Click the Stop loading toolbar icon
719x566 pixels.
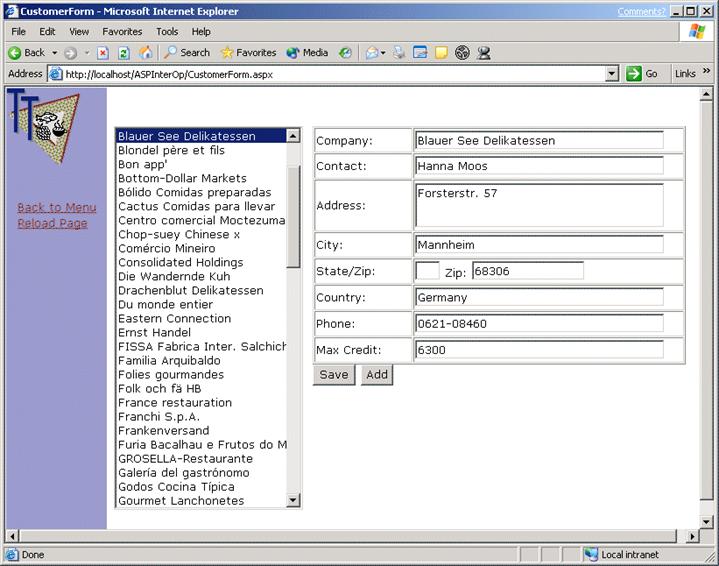(103, 53)
